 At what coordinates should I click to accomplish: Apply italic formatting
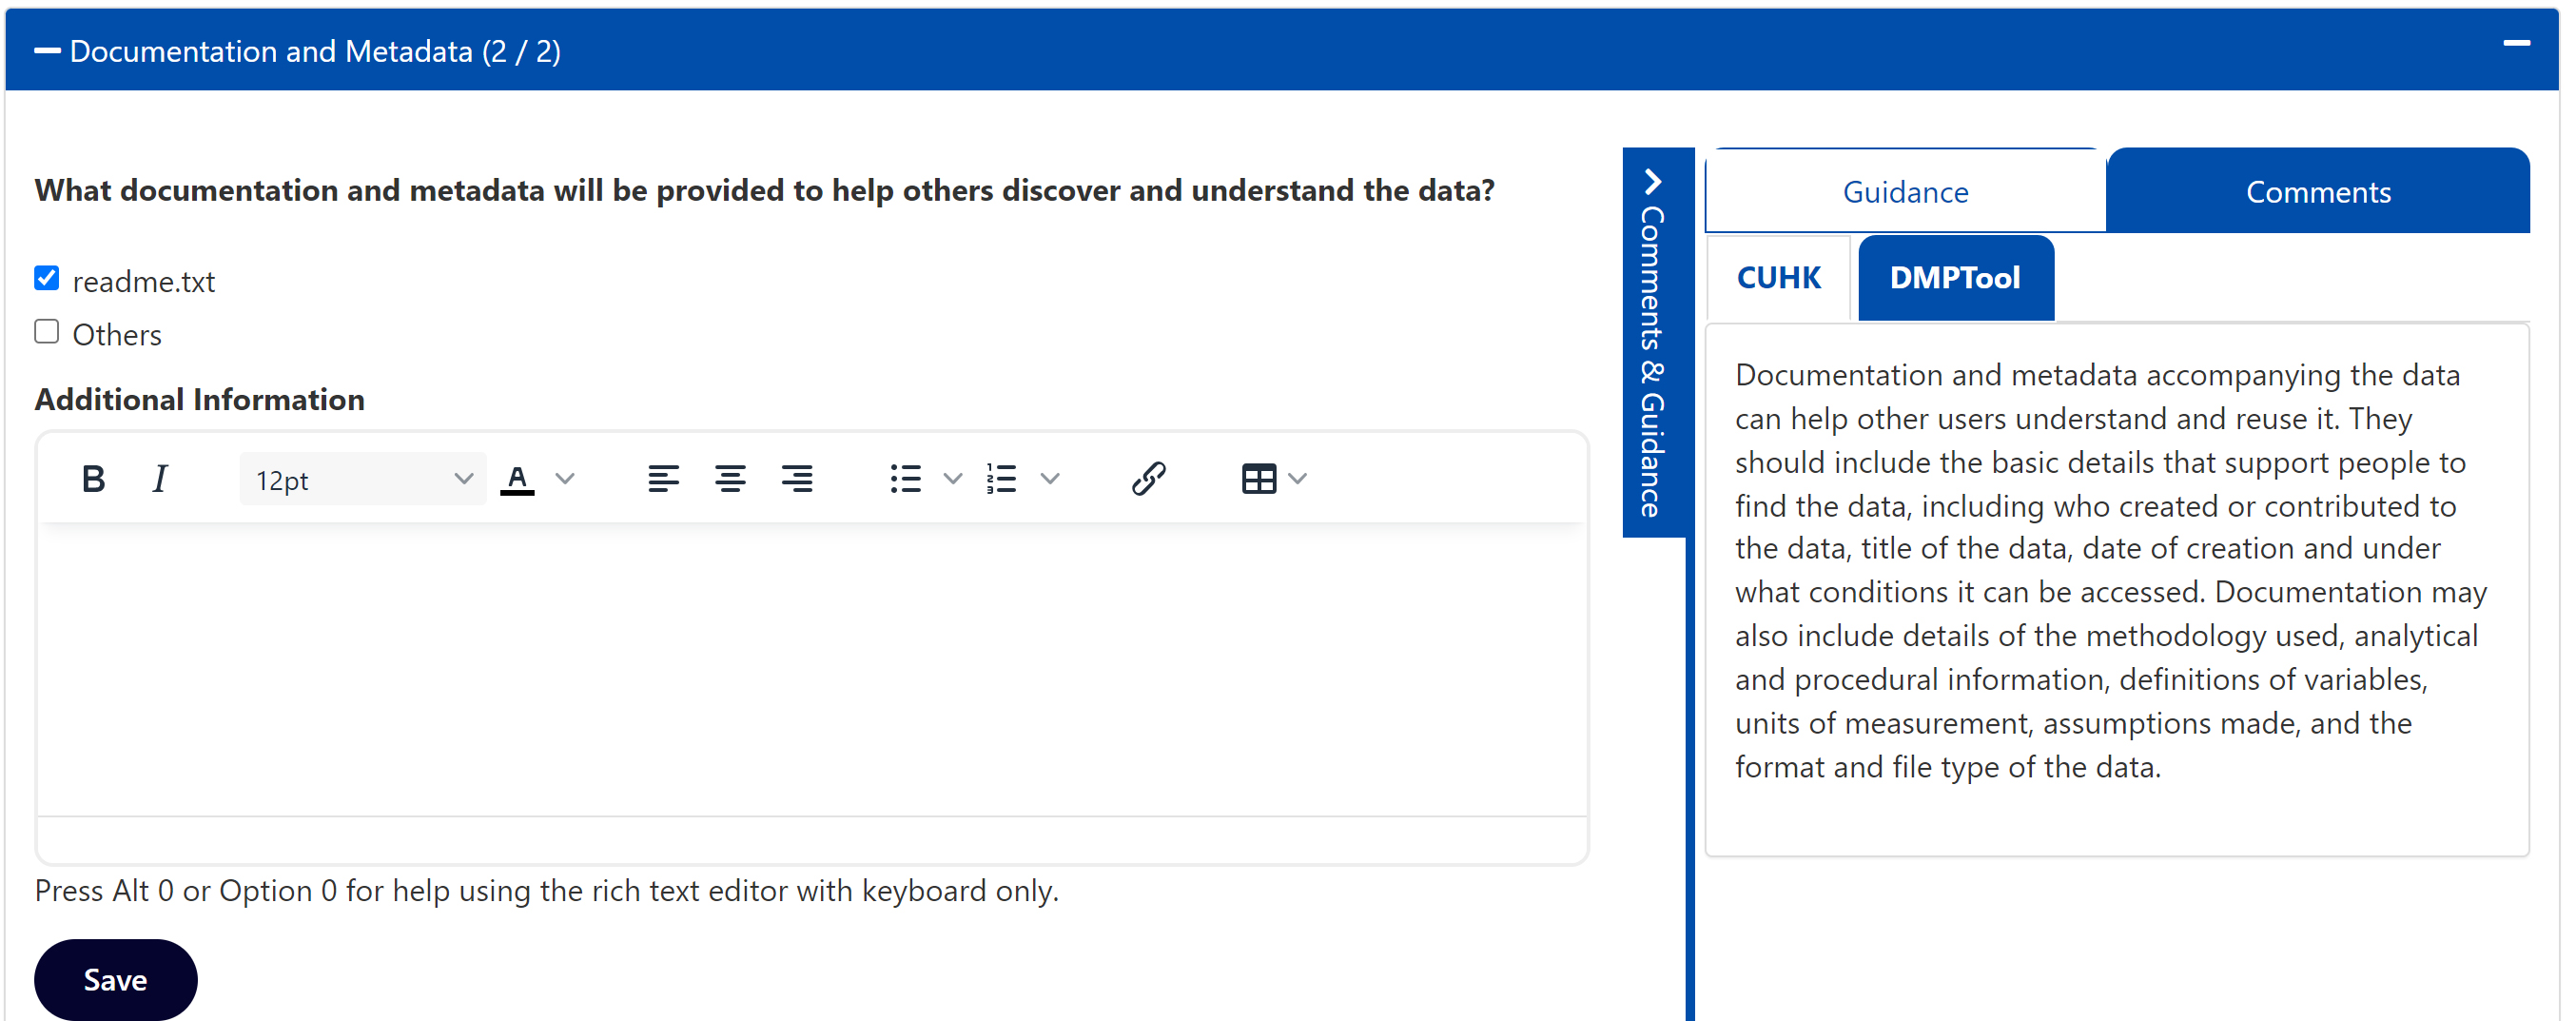(x=160, y=480)
